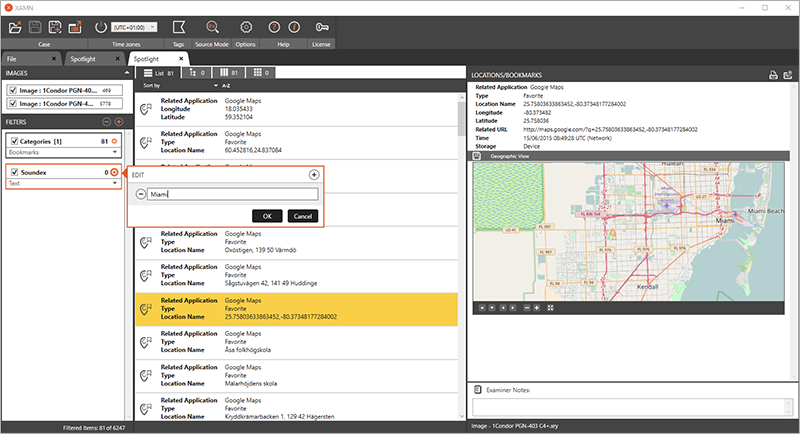The image size is (800, 434).
Task: Toggle checkbox for image 1Condor PGN-40... 469
Action: pos(13,90)
